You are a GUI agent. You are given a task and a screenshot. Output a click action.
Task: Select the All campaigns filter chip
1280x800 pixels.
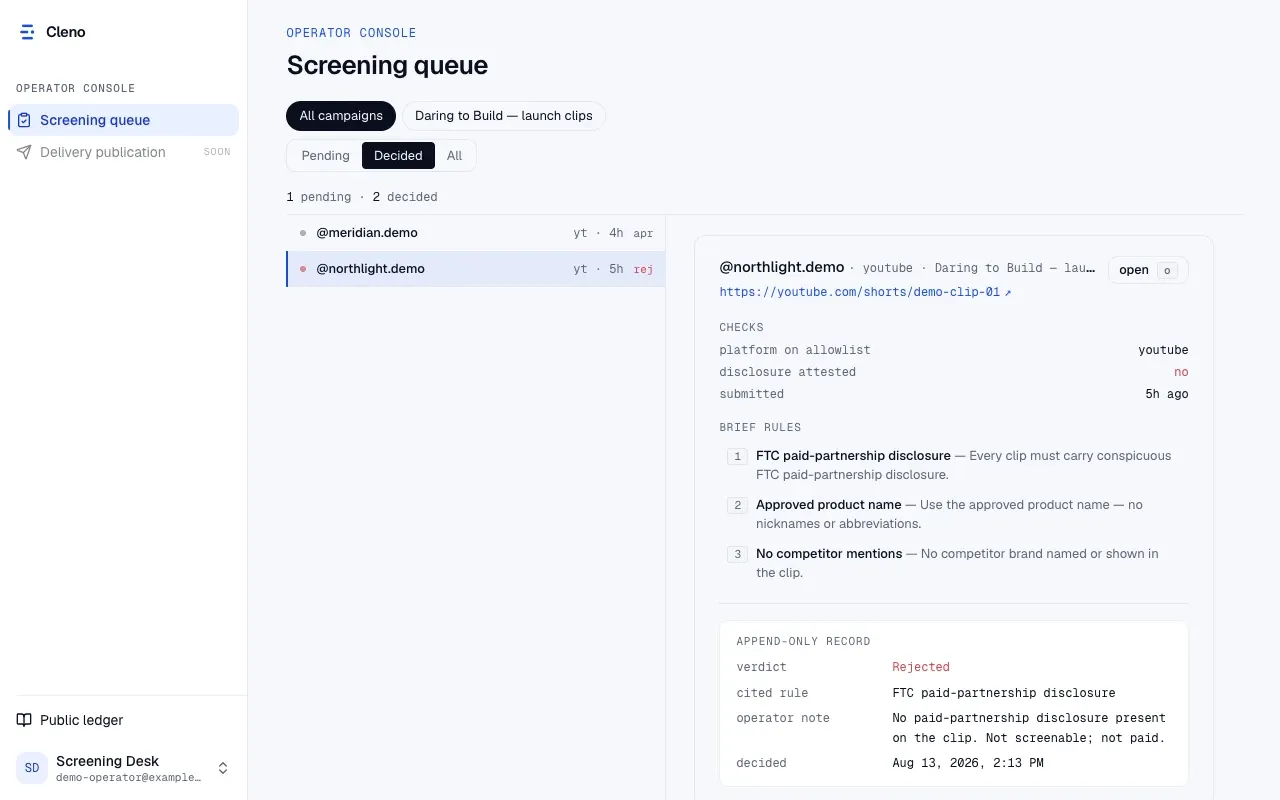(341, 116)
